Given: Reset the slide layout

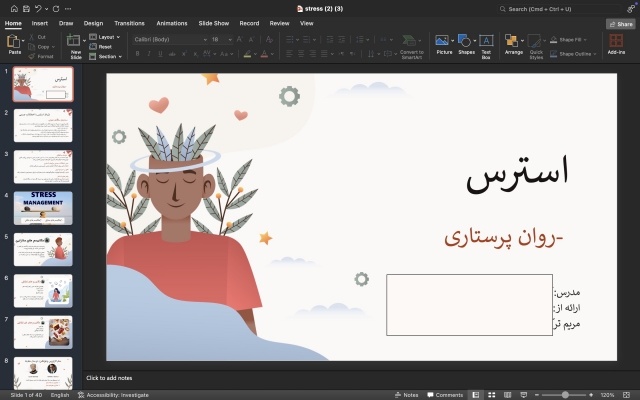Looking at the screenshot, I should (100, 47).
